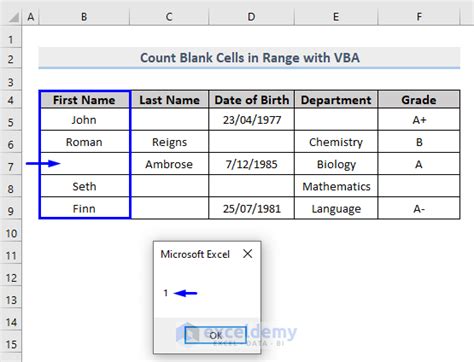Click OK in the Microsoft Excel dialog

[216, 335]
